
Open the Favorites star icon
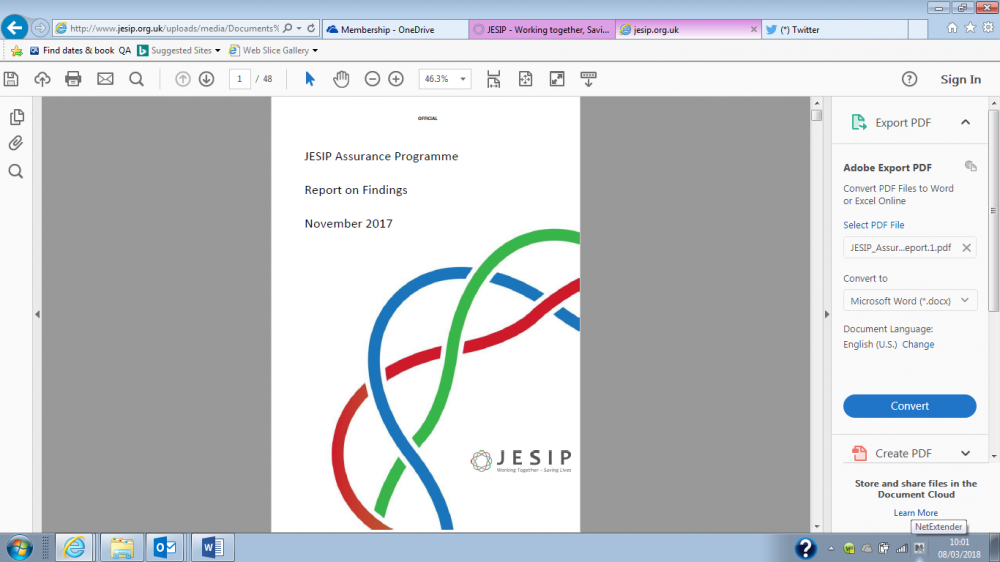(x=970, y=28)
